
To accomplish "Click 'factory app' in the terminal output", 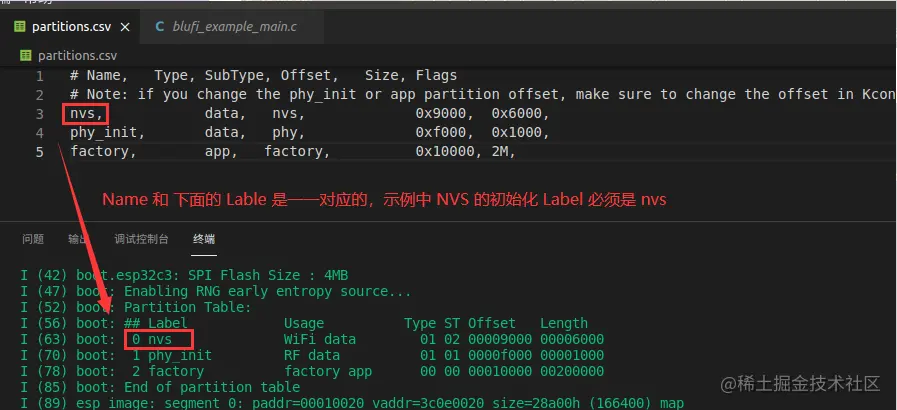I will [x=328, y=371].
